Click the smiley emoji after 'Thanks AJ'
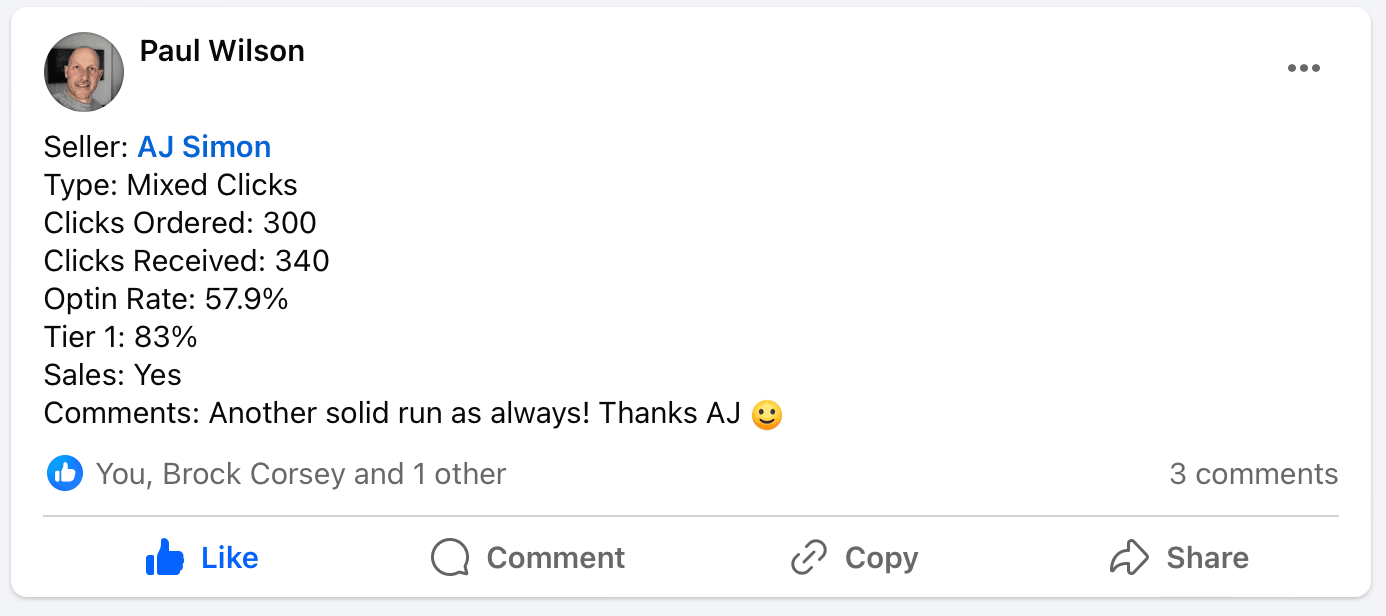This screenshot has height=616, width=1386. coord(766,413)
